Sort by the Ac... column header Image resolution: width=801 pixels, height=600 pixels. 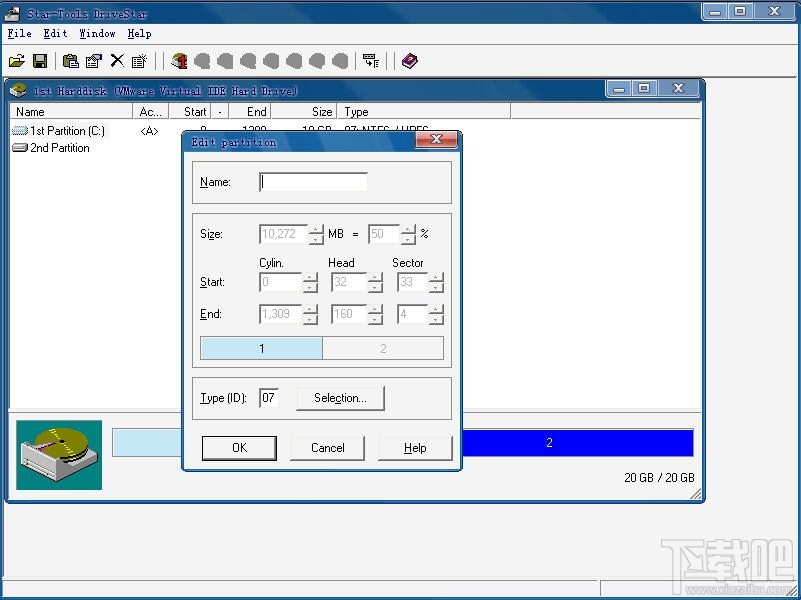coord(151,111)
